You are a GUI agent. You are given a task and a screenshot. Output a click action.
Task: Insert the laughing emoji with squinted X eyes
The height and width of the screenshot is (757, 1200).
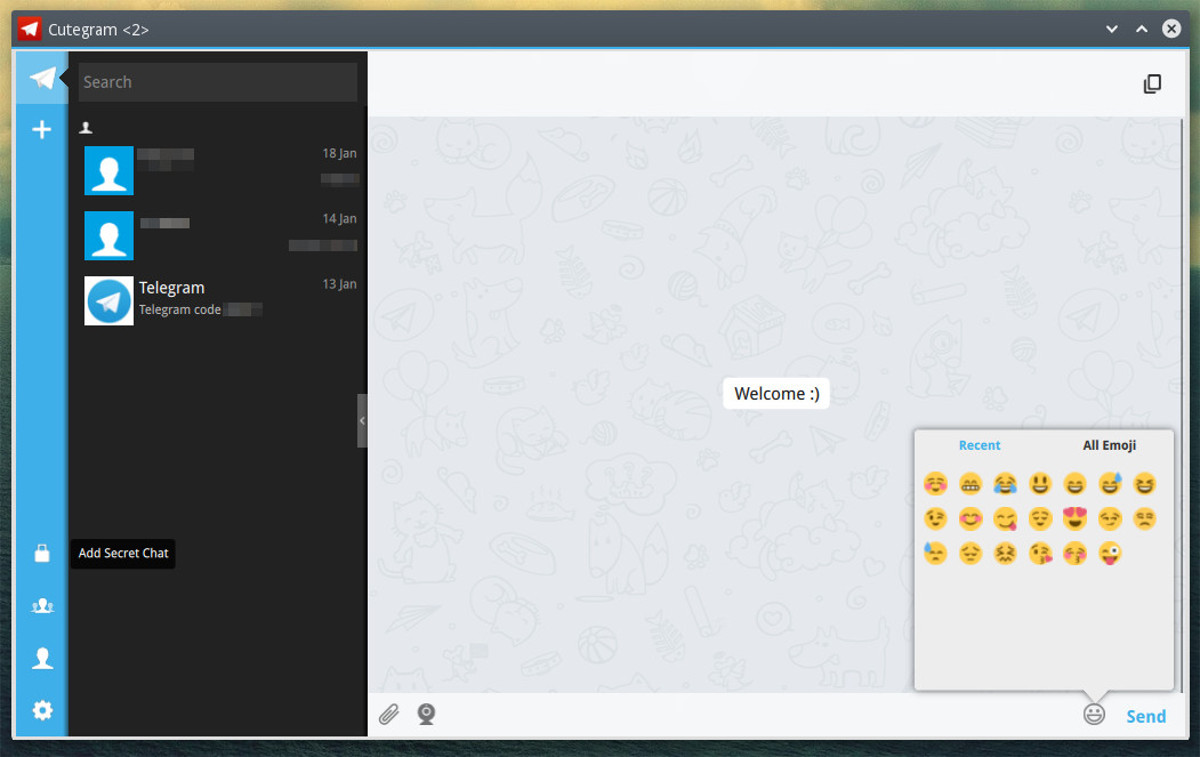click(1145, 484)
